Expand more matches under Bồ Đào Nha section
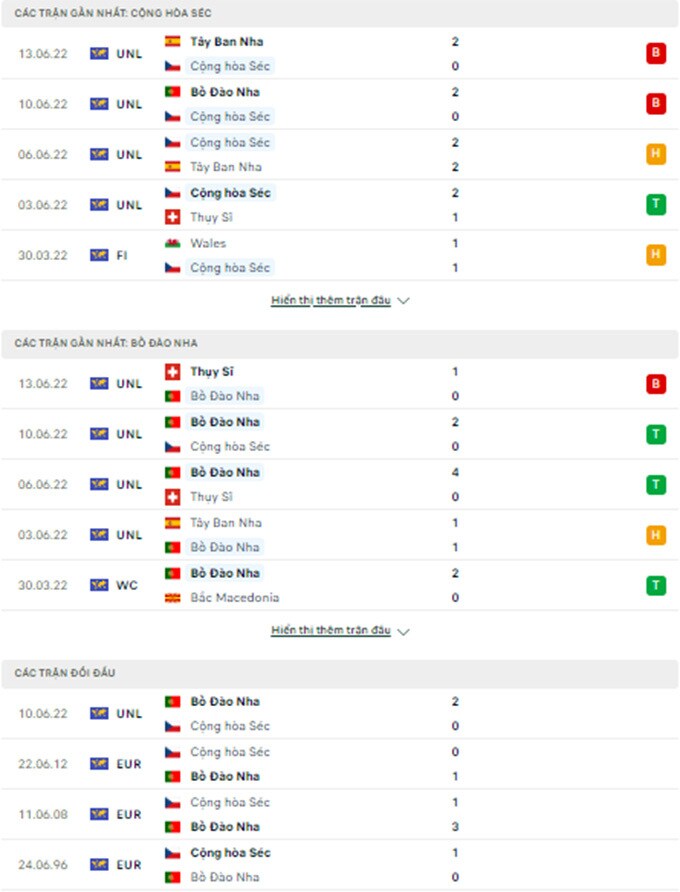 [x=330, y=631]
